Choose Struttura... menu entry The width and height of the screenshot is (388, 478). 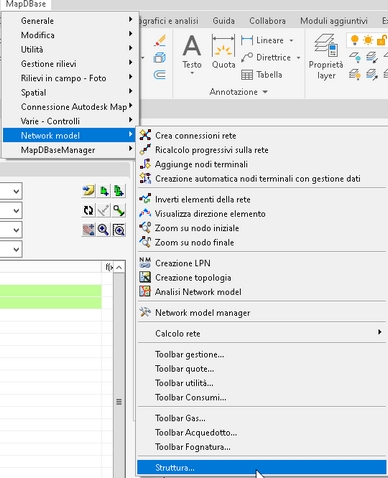[262, 467]
